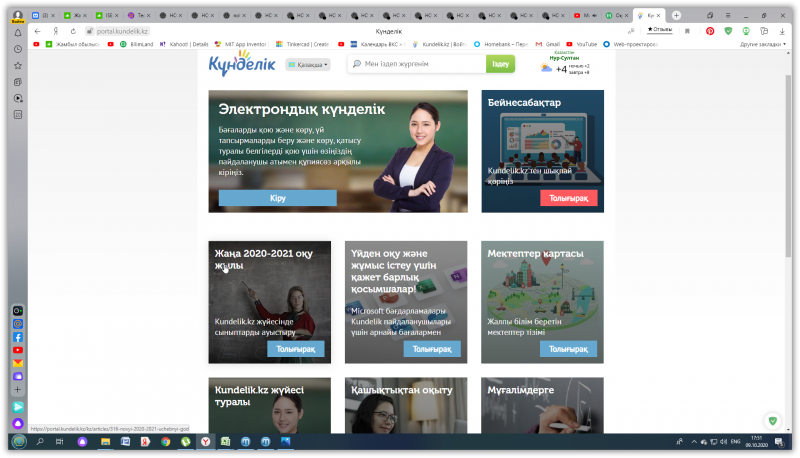Click the Pinterest extension icon
800x458 pixels.
(x=710, y=31)
